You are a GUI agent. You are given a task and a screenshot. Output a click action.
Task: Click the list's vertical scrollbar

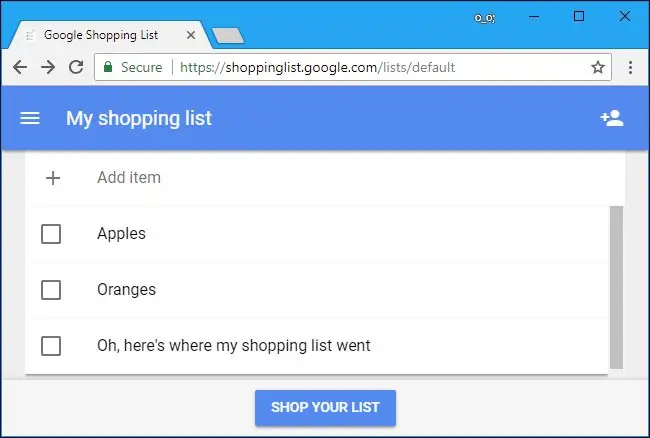(x=616, y=286)
